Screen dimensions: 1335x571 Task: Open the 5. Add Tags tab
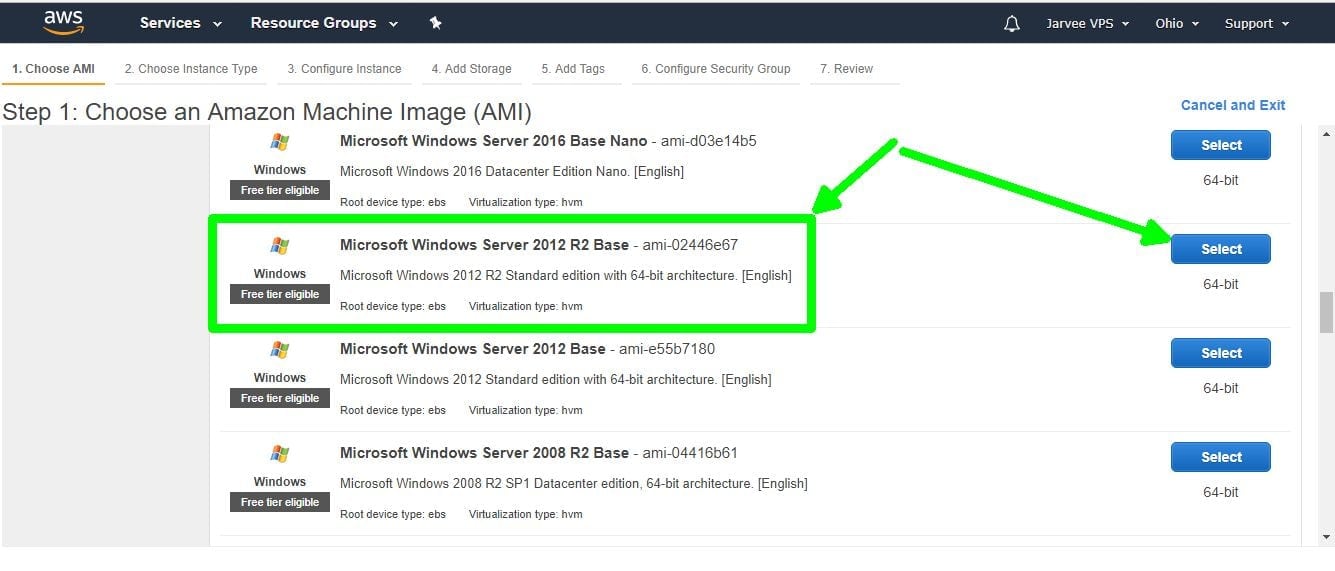point(573,69)
